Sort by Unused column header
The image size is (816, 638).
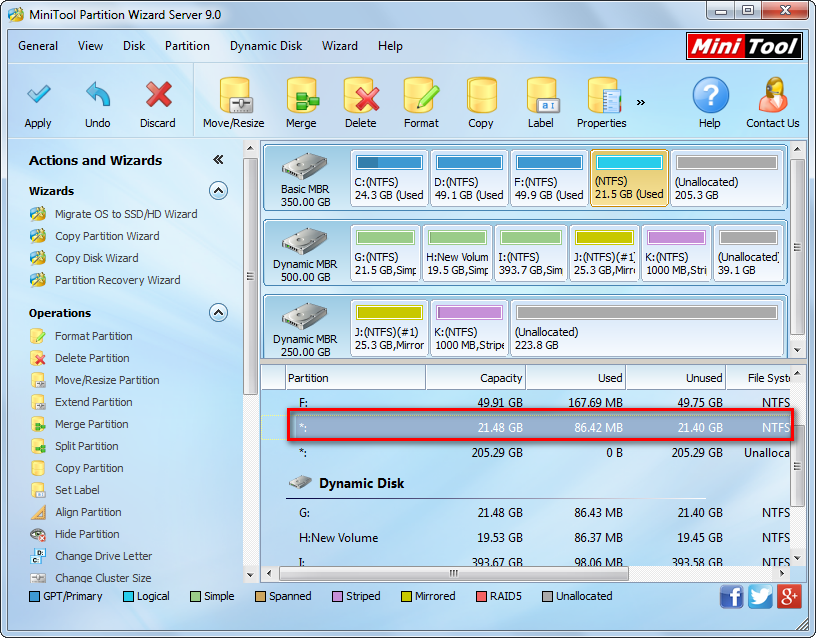click(x=676, y=378)
